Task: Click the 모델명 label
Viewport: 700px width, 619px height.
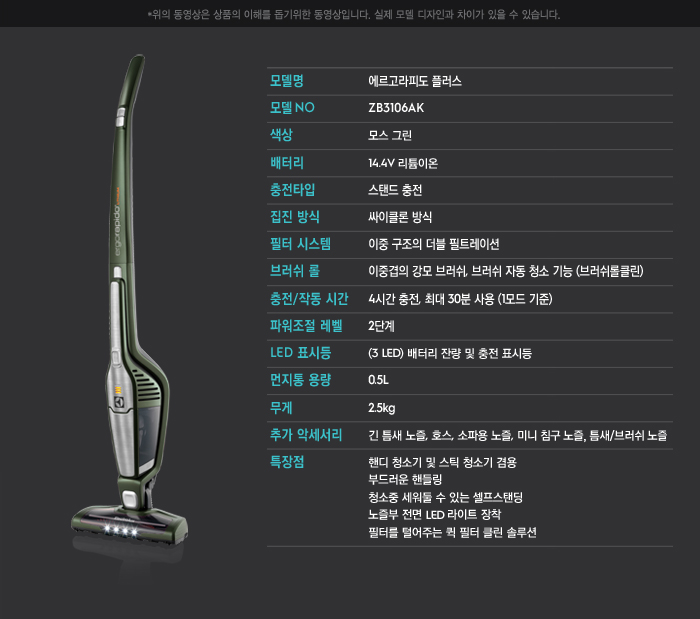Action: click(x=287, y=81)
